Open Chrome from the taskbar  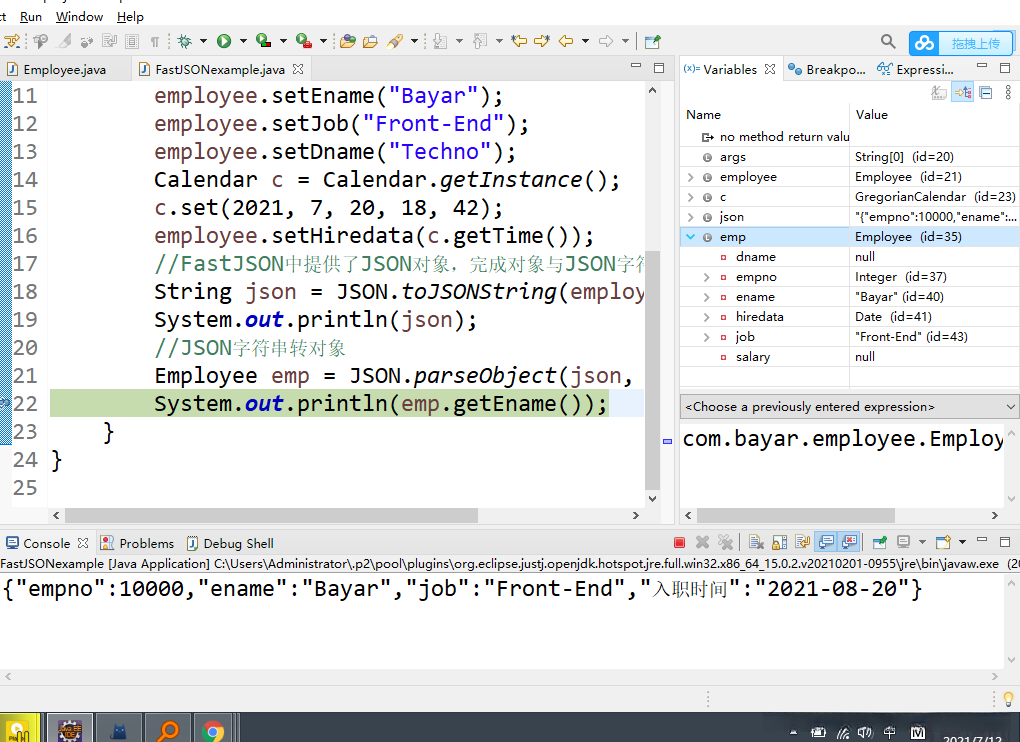212,730
